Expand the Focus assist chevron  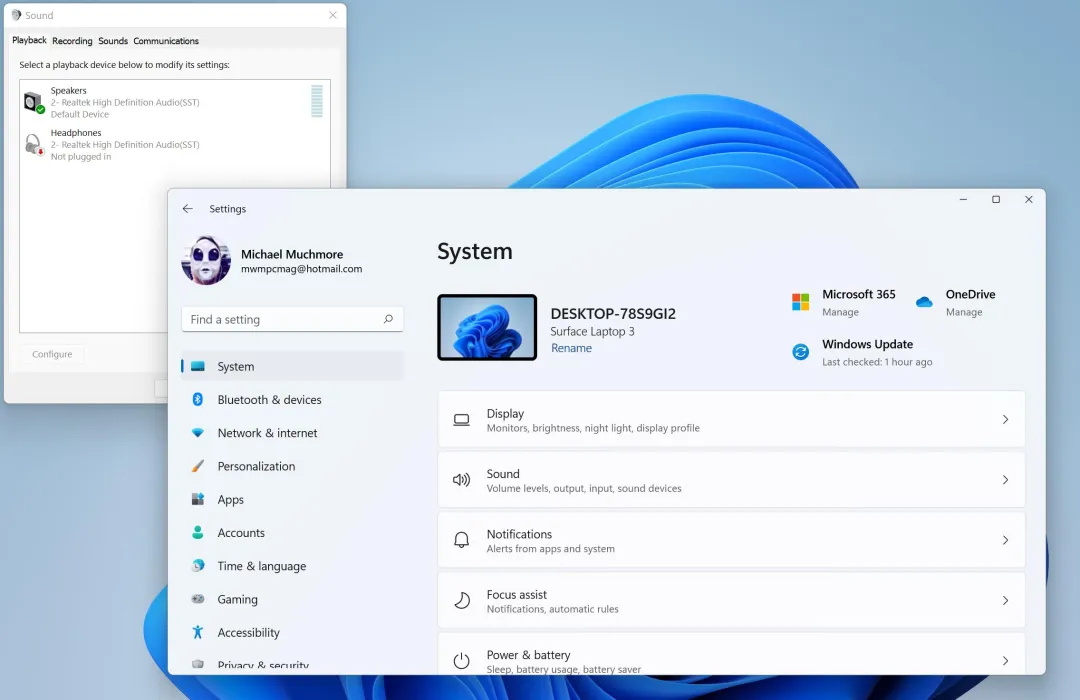pyautogui.click(x=1006, y=601)
